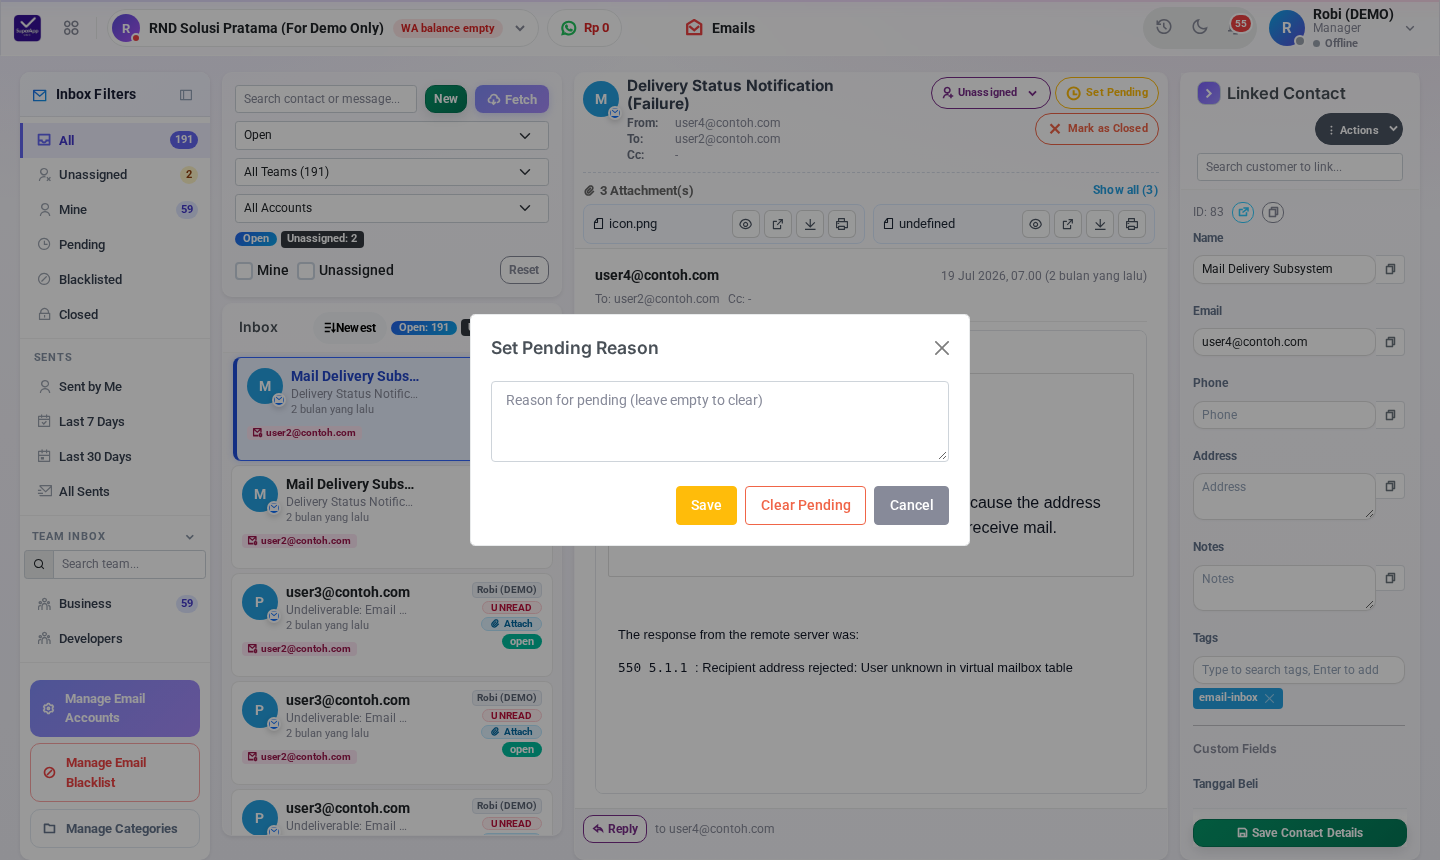Preview the undefined attachment via eye icon

[x=1036, y=224]
